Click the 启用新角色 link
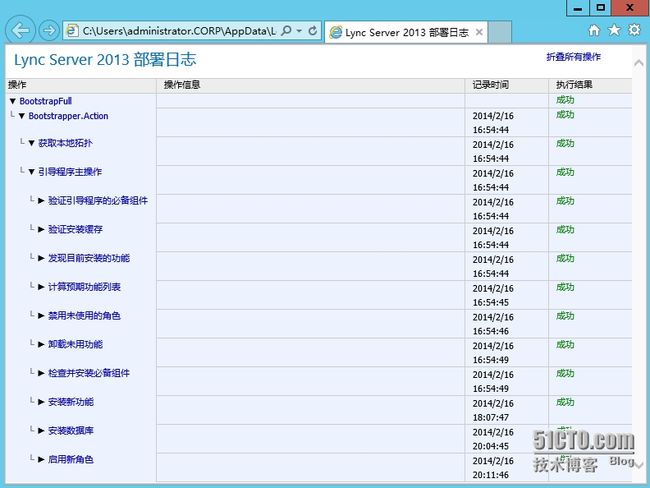Viewport: 650px width, 488px height. pyautogui.click(x=70, y=459)
